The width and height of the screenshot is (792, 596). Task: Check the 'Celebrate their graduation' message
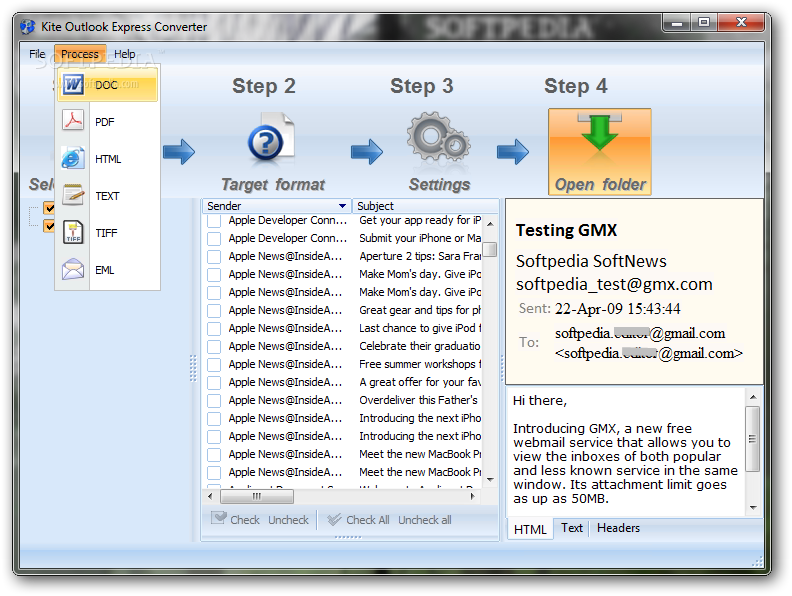click(214, 346)
